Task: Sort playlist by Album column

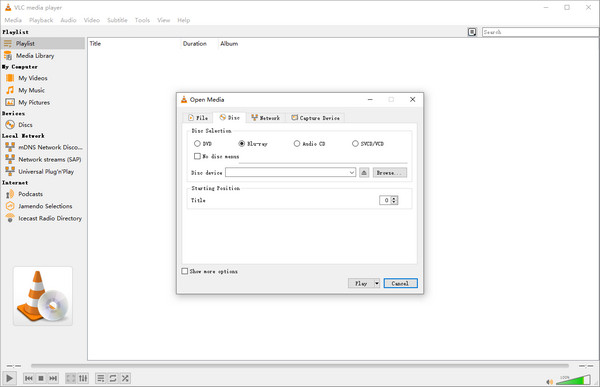Action: coord(229,44)
